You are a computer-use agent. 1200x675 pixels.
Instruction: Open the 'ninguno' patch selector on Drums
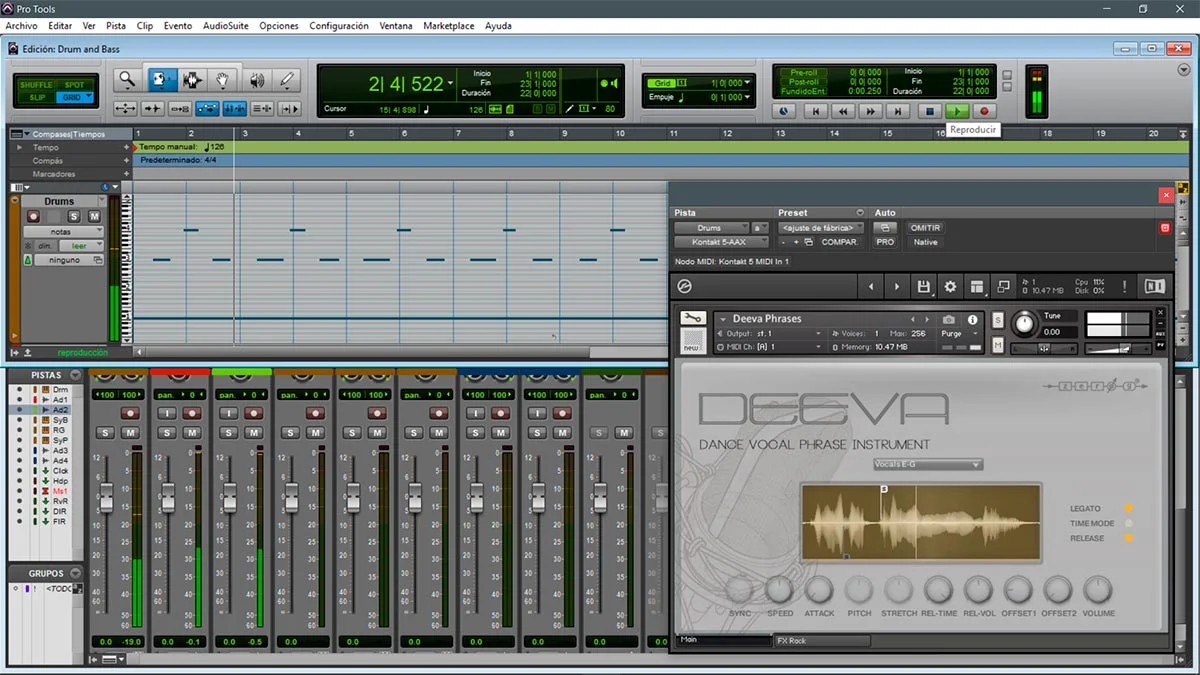(70, 260)
